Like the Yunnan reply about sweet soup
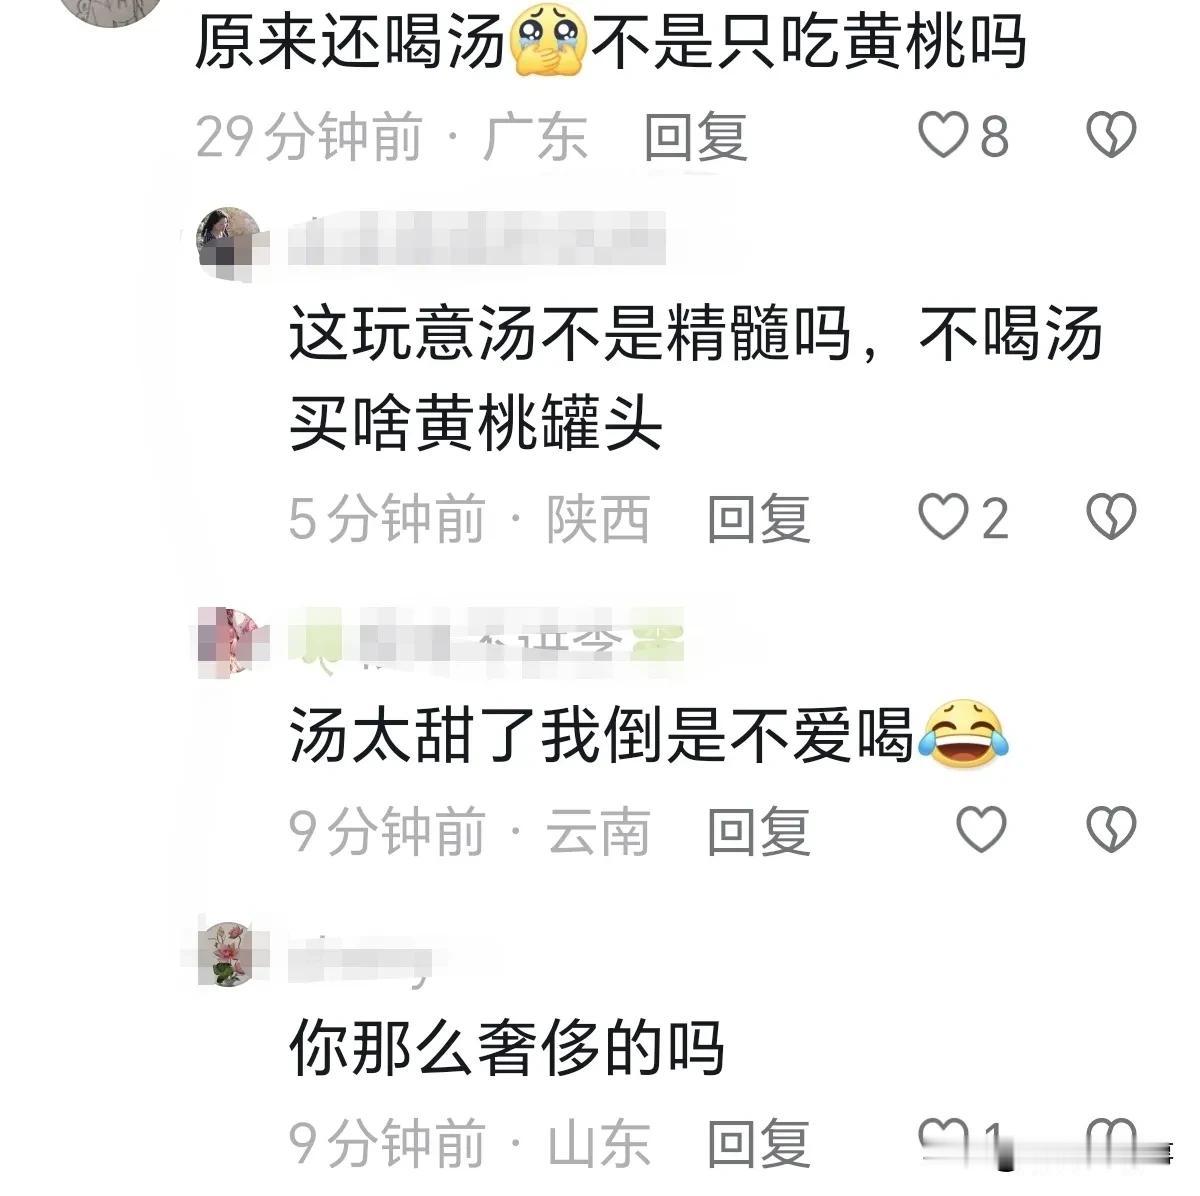1200x1196 pixels. coord(981,830)
